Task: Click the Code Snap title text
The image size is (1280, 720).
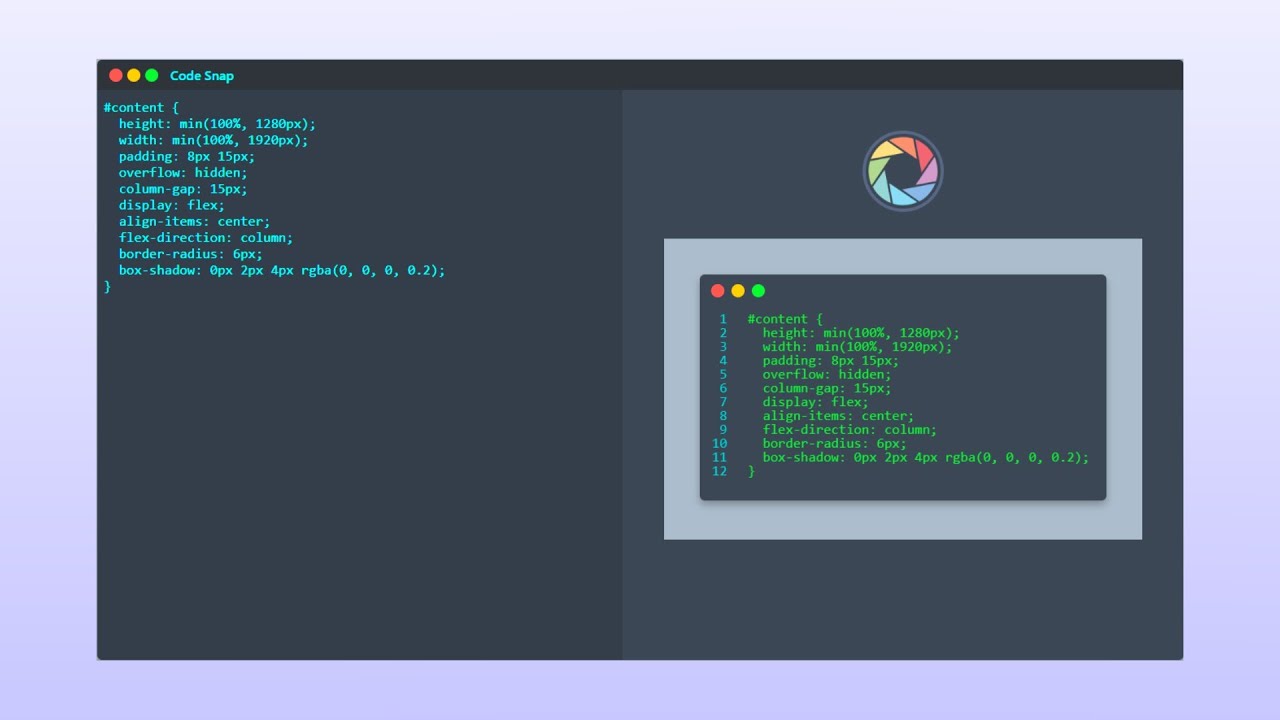Action: coord(202,76)
